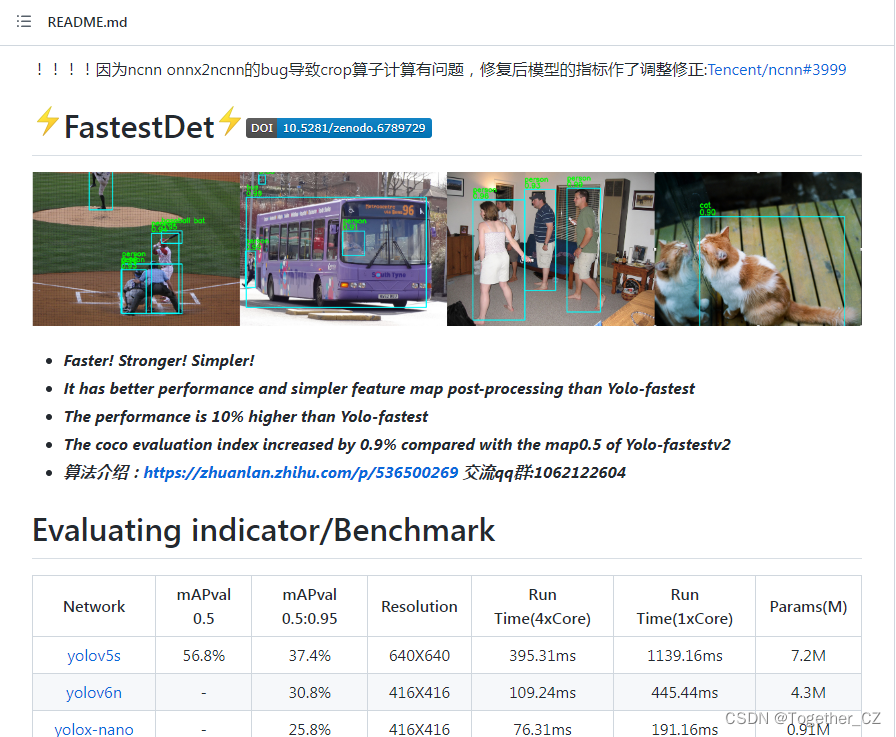Image resolution: width=896 pixels, height=737 pixels.
Task: Click the coco evaluation index bullet text
Action: pos(397,444)
